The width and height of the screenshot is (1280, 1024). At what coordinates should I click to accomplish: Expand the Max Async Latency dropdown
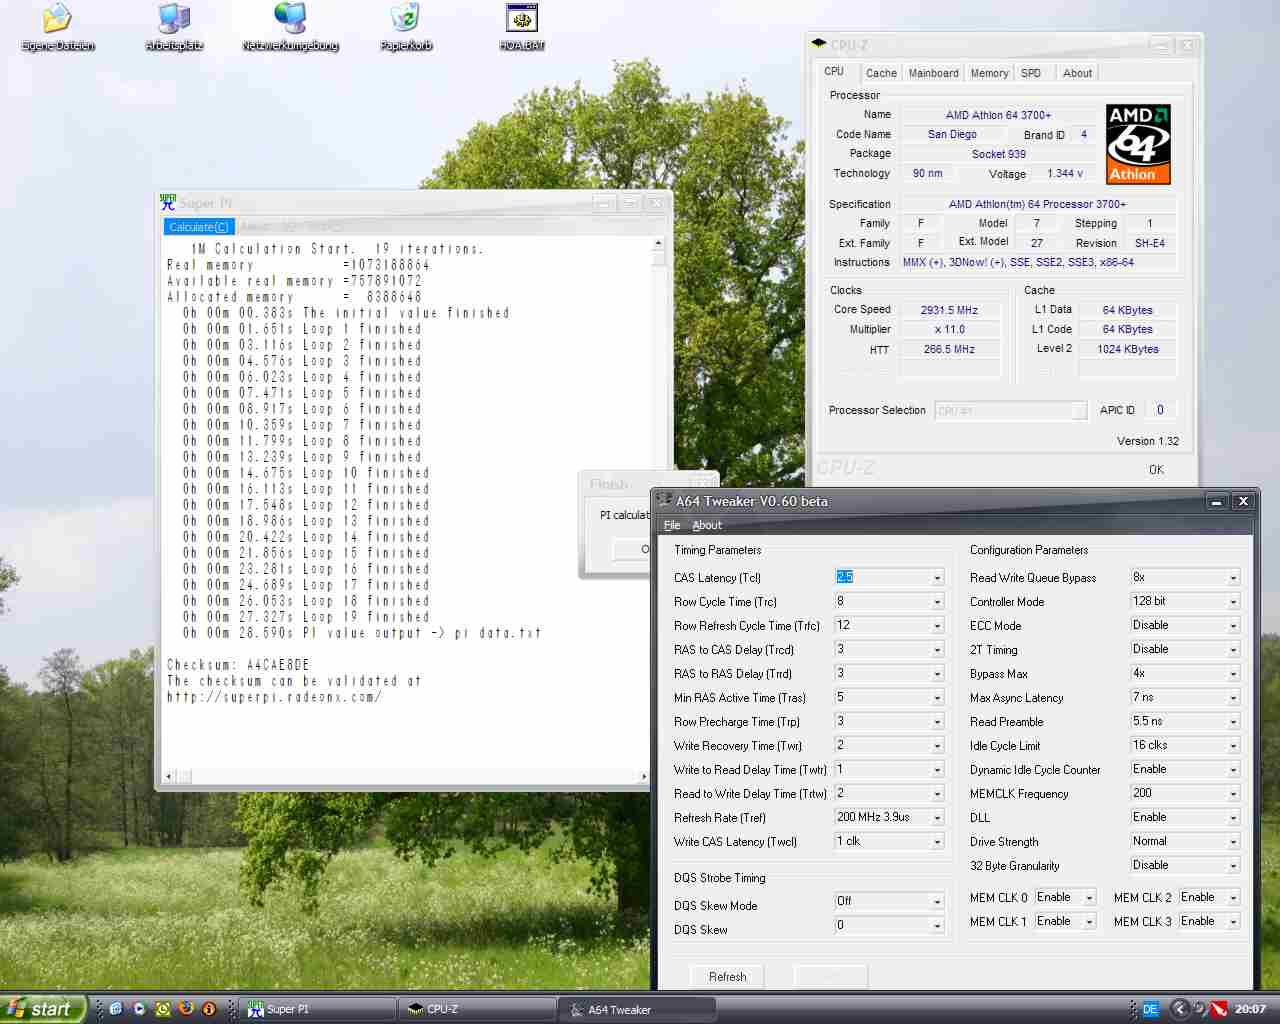(x=1233, y=698)
